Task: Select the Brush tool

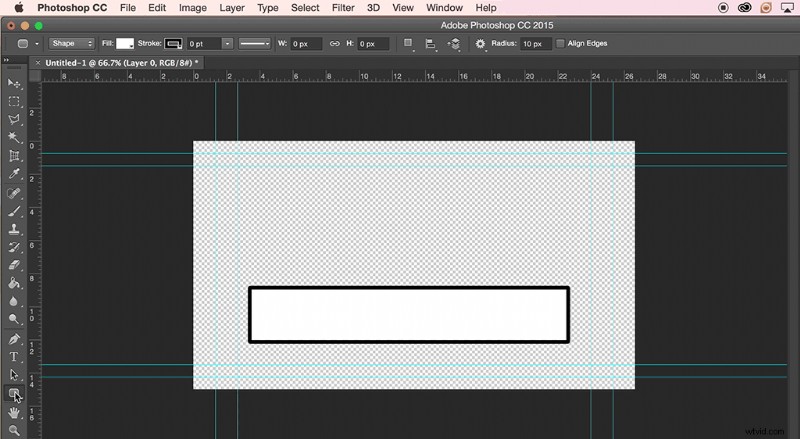Action: pyautogui.click(x=14, y=211)
